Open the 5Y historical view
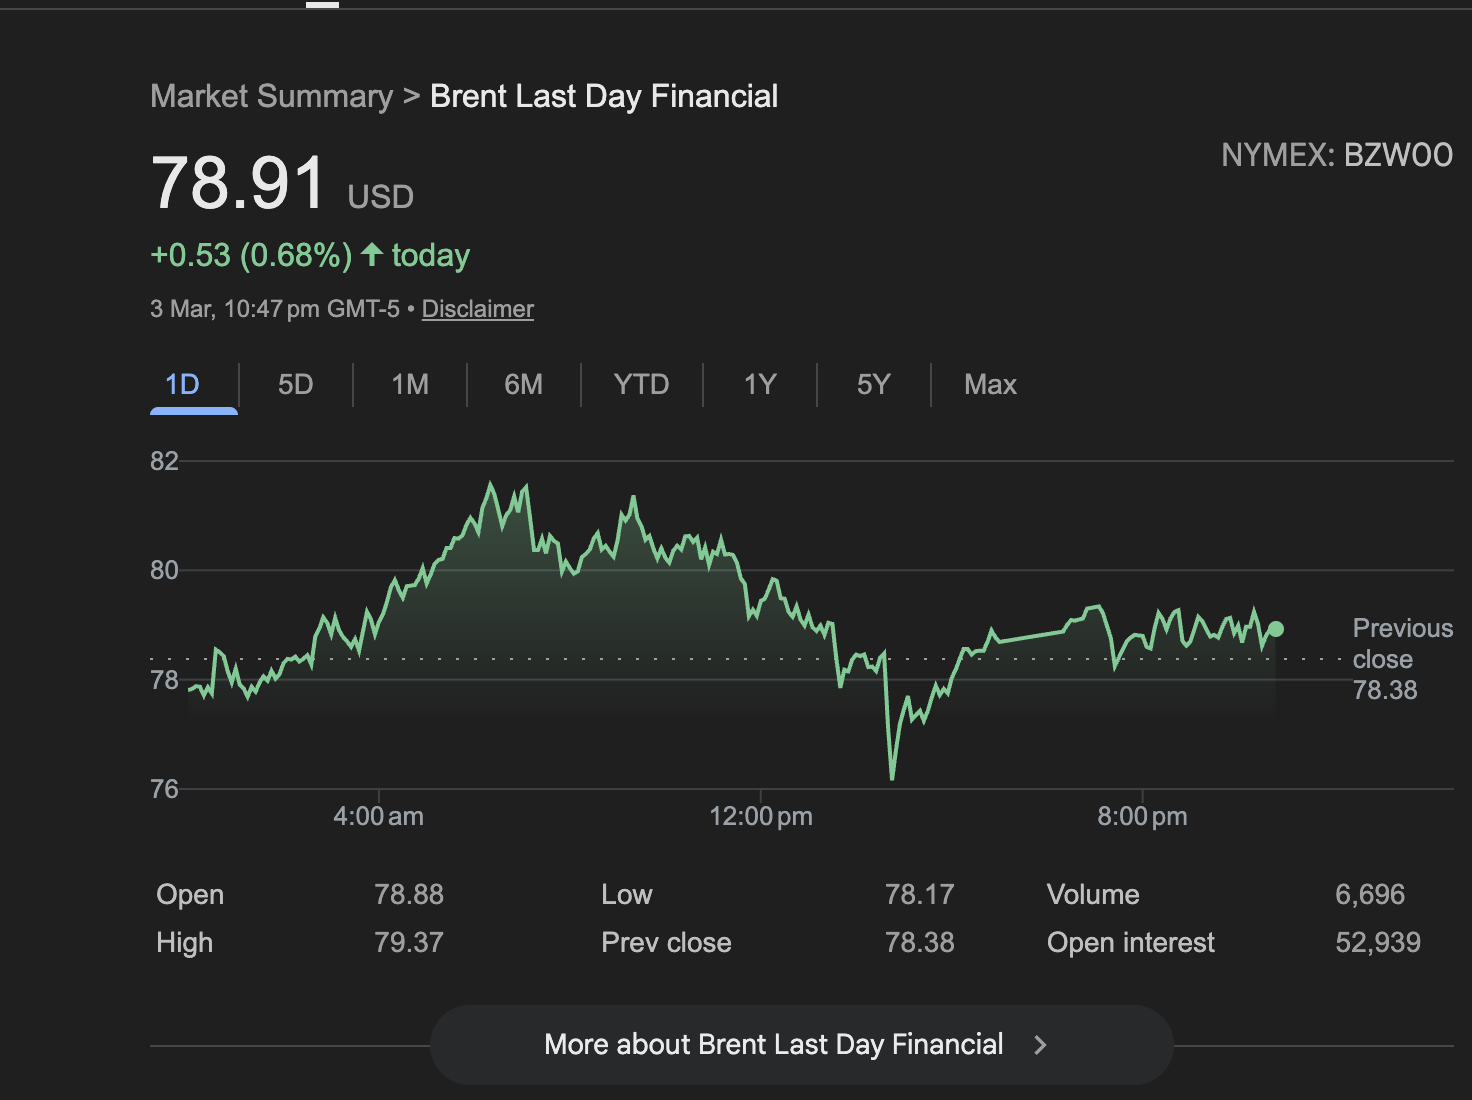 point(872,384)
